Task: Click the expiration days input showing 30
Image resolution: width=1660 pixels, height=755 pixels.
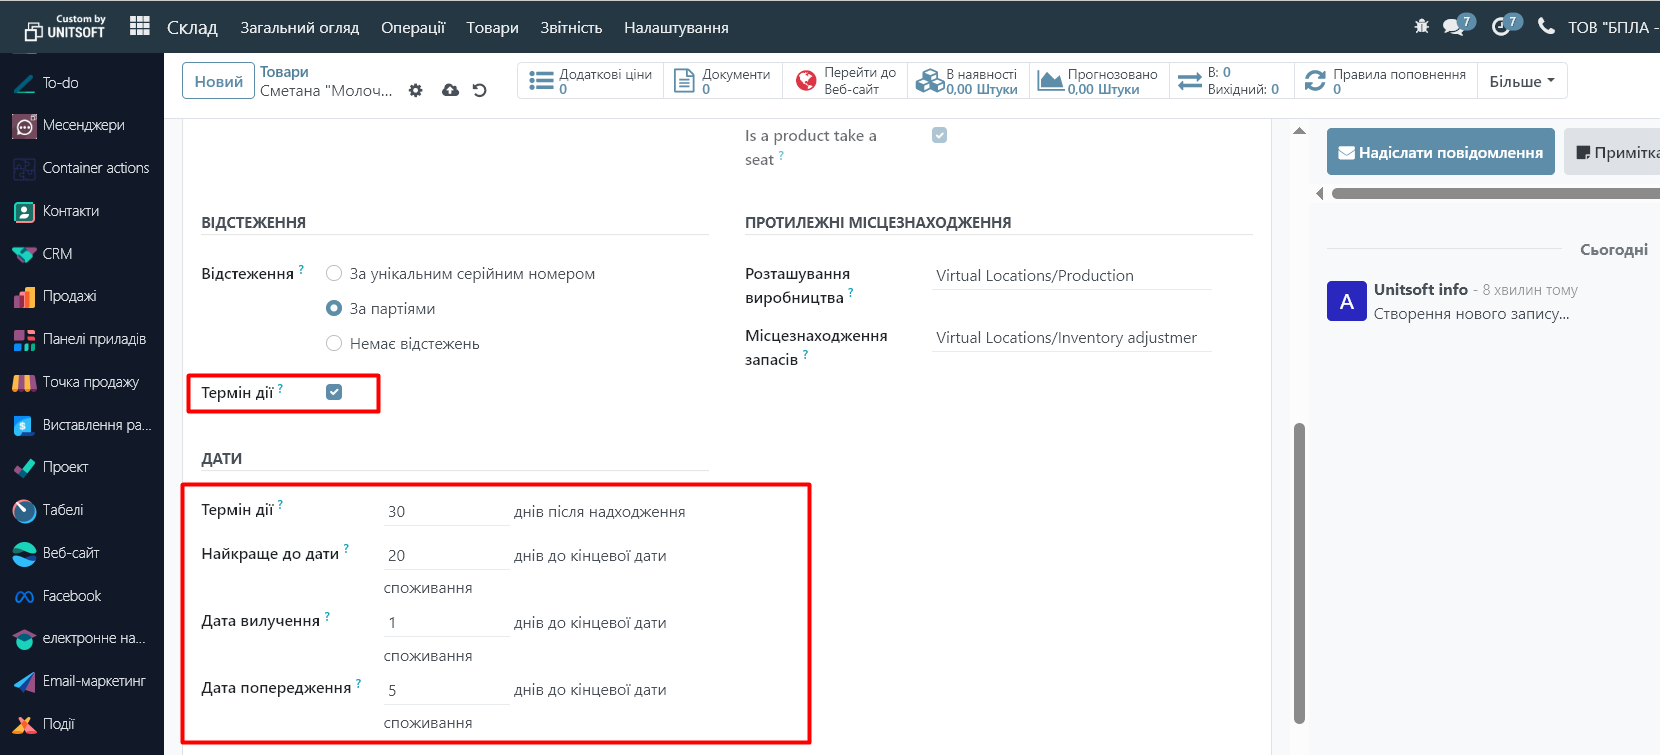Action: click(x=445, y=512)
